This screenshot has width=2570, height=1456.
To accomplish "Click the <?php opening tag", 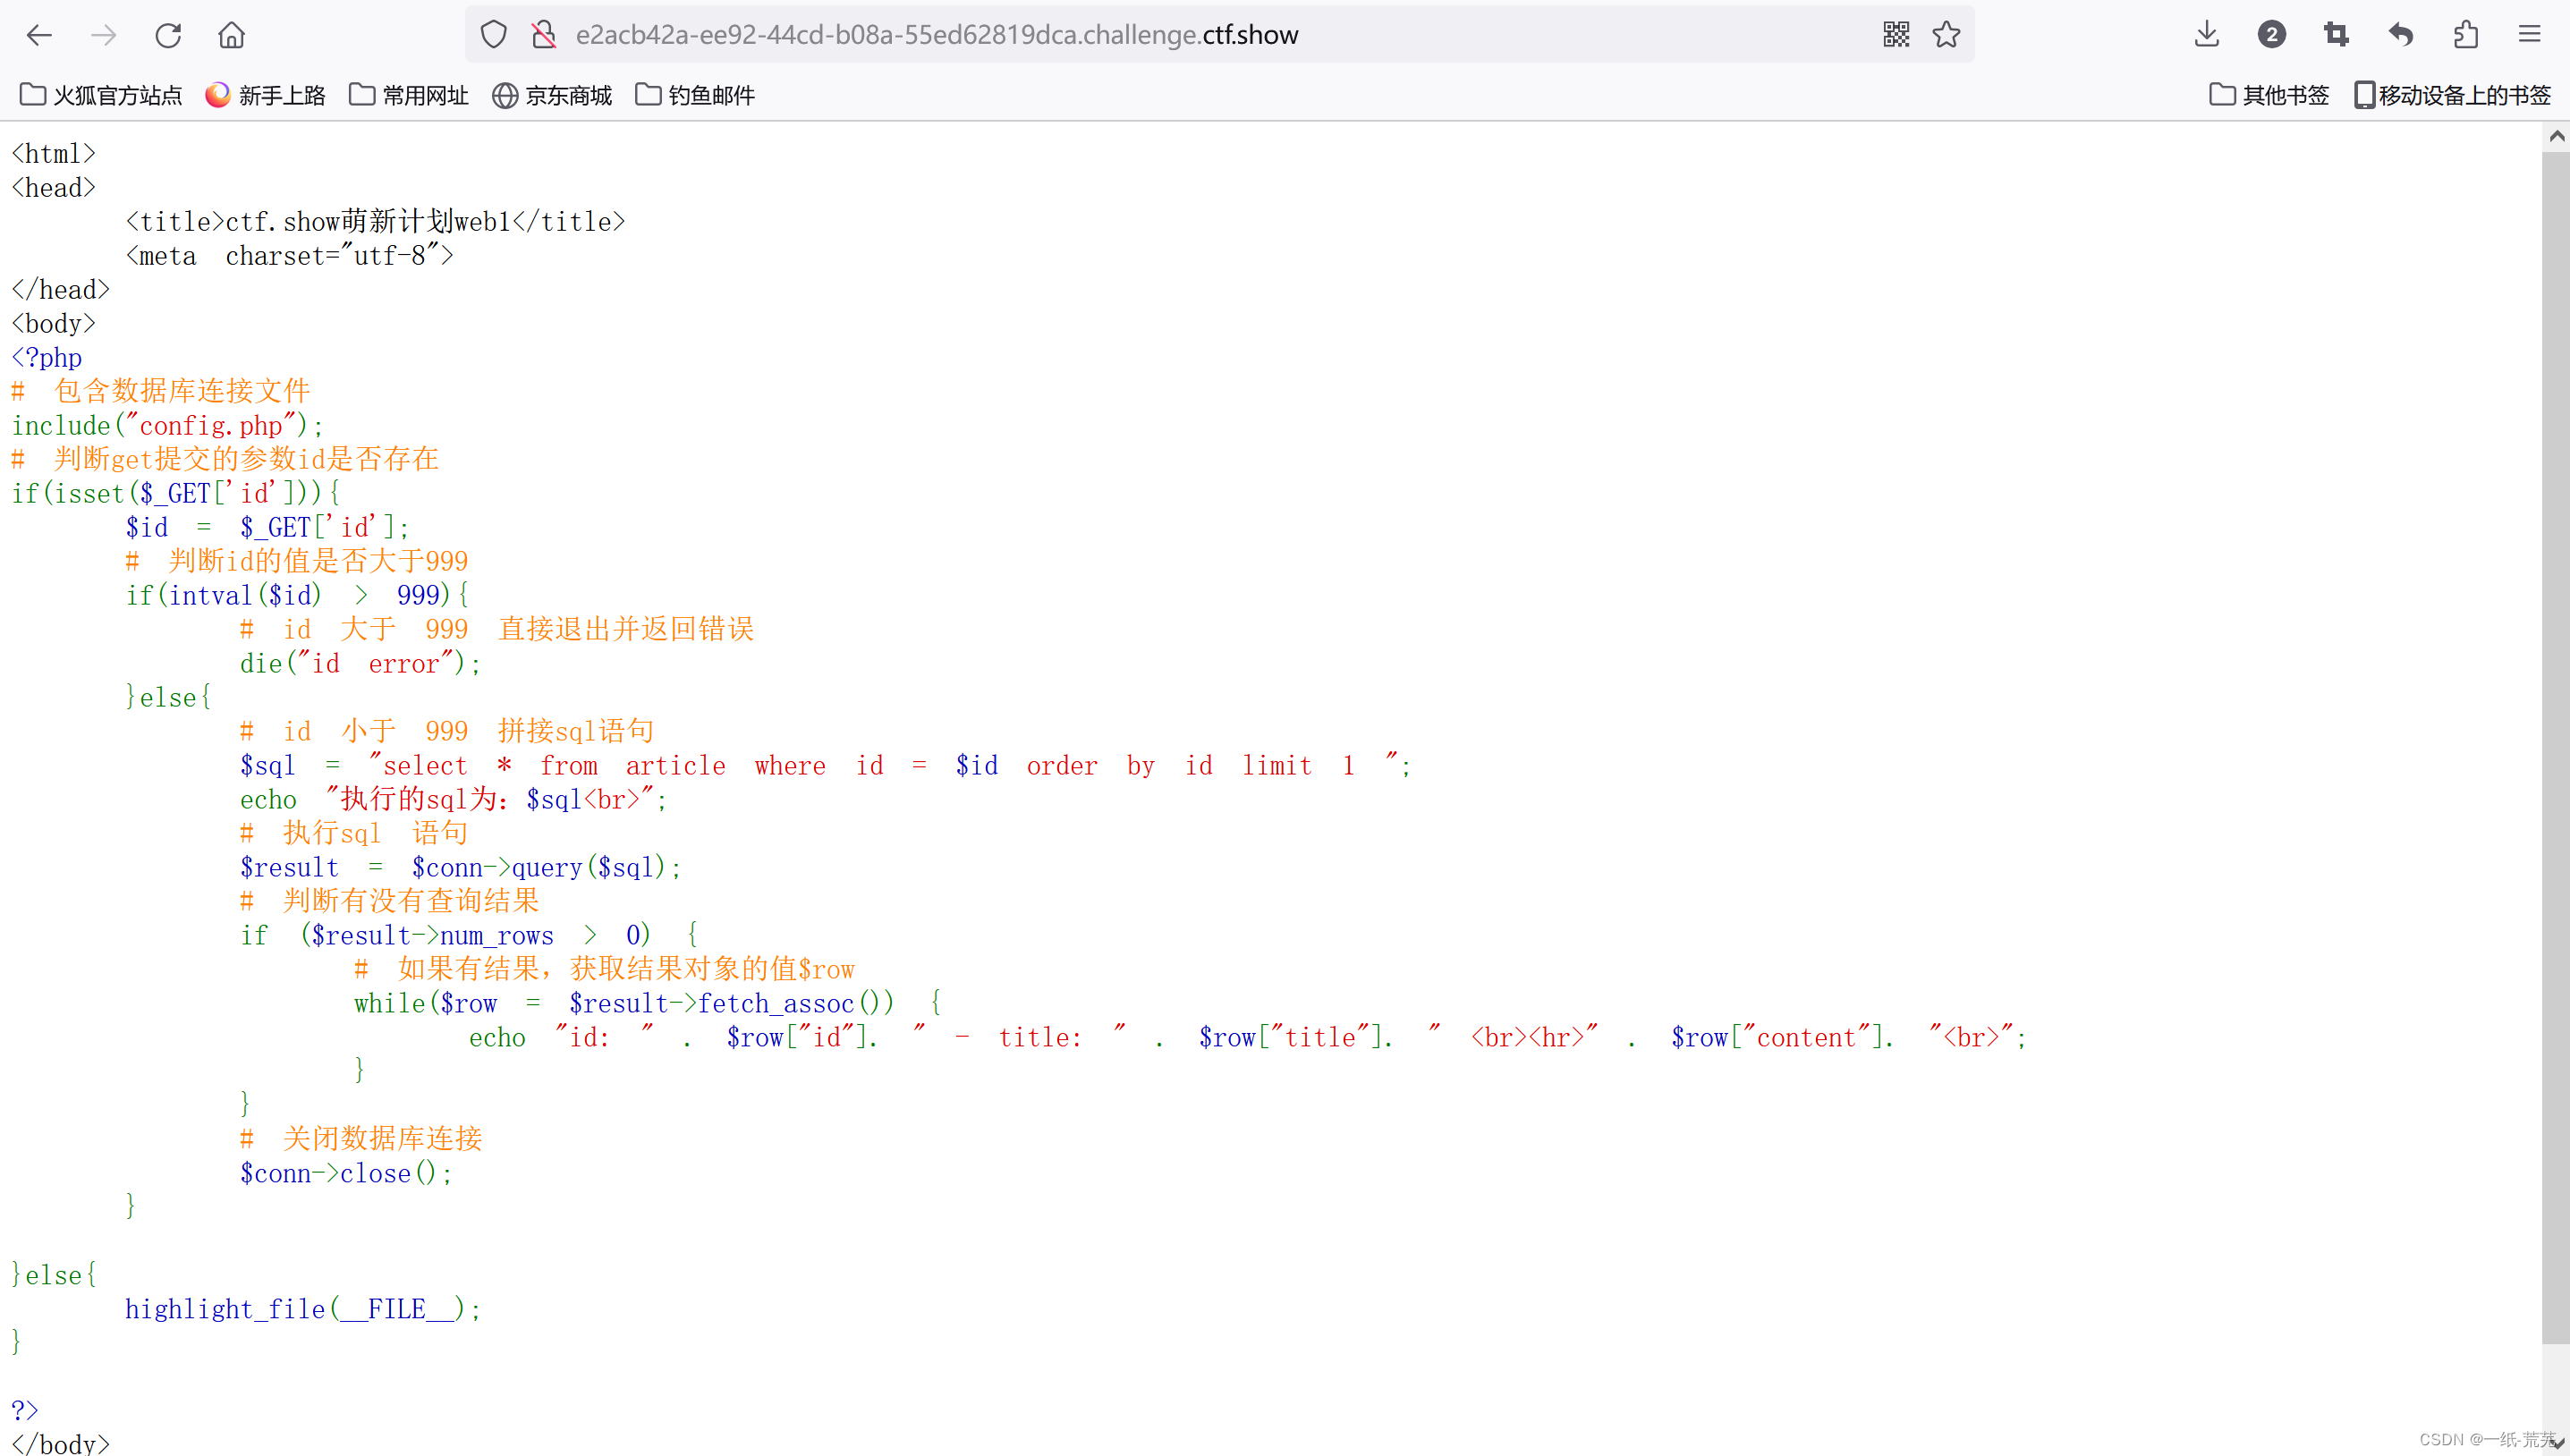I will [47, 358].
